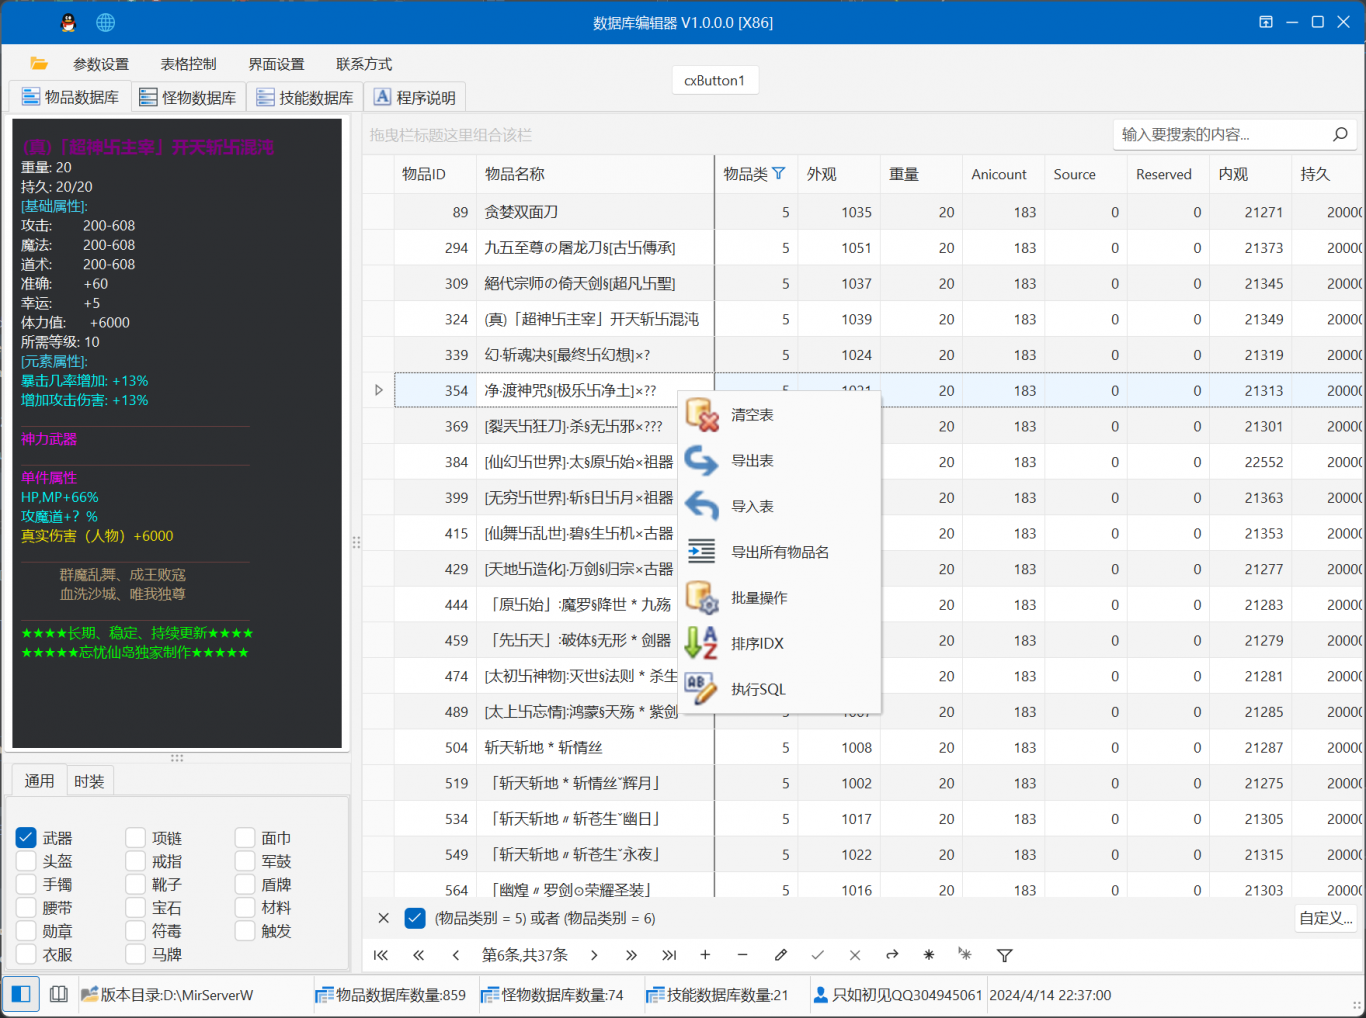This screenshot has width=1366, height=1018.
Task: Add a new record with plus icon
Action: pos(705,955)
